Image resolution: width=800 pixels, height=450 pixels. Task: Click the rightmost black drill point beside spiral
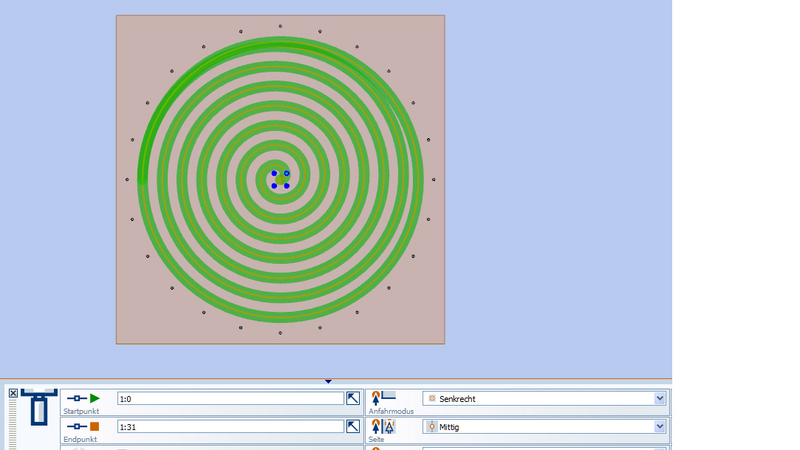434,180
